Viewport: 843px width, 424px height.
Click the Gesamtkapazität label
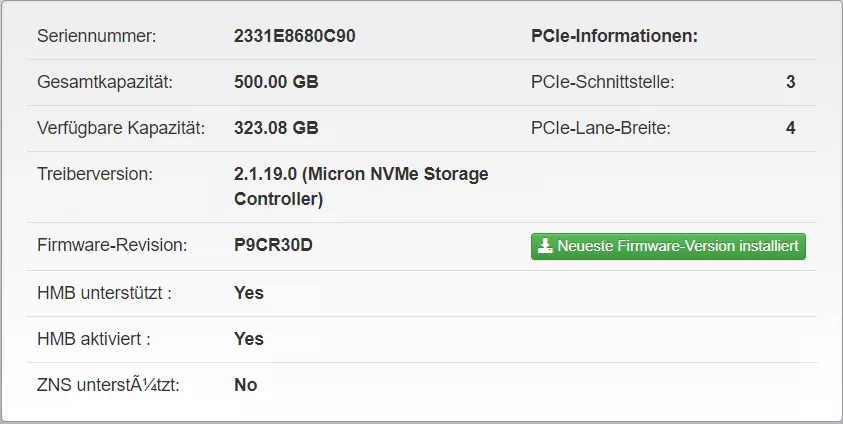[x=105, y=82]
